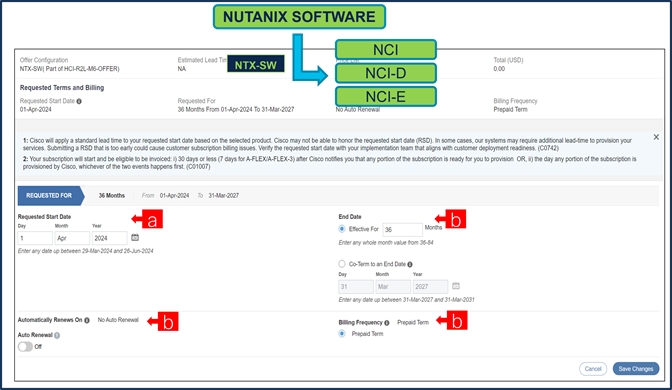This screenshot has width=672, height=390.
Task: Show info icon next to Billing Frequency
Action: [387, 323]
